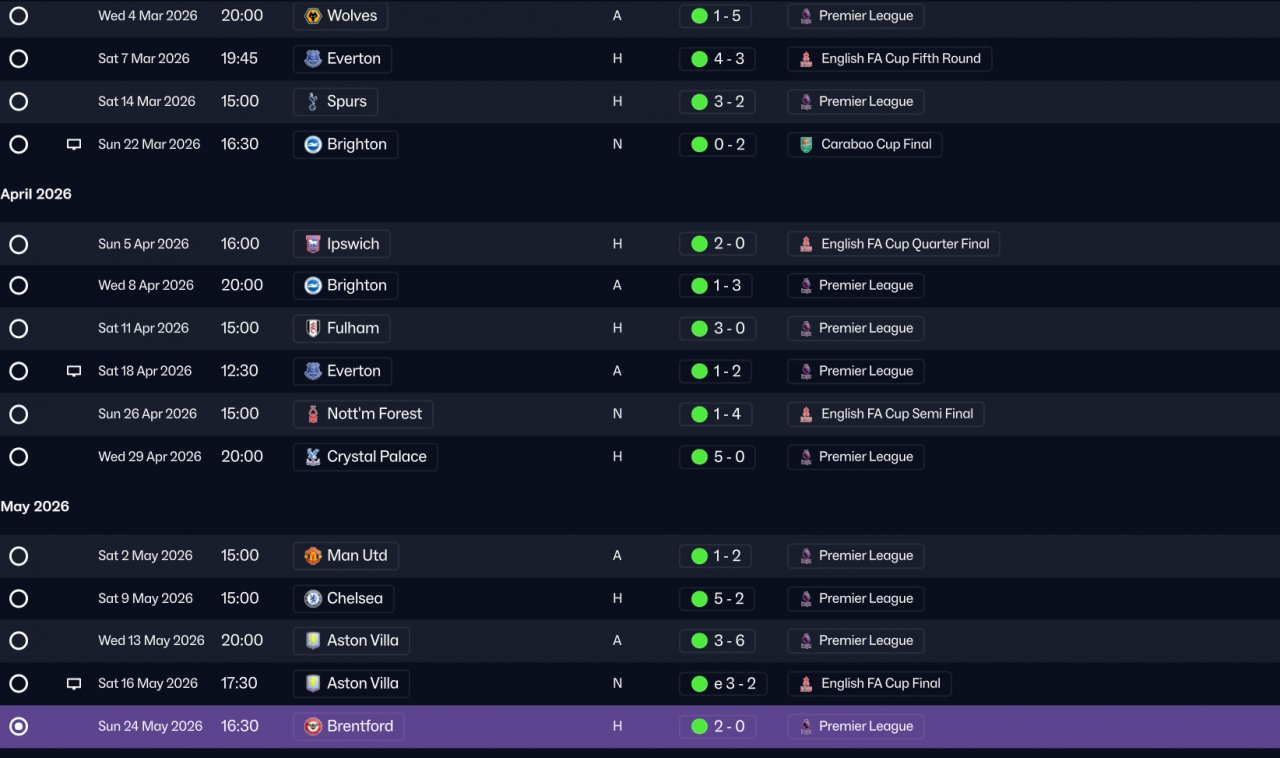
Task: Open the Aston Villa 3 - 6 match result
Action: [717, 641]
